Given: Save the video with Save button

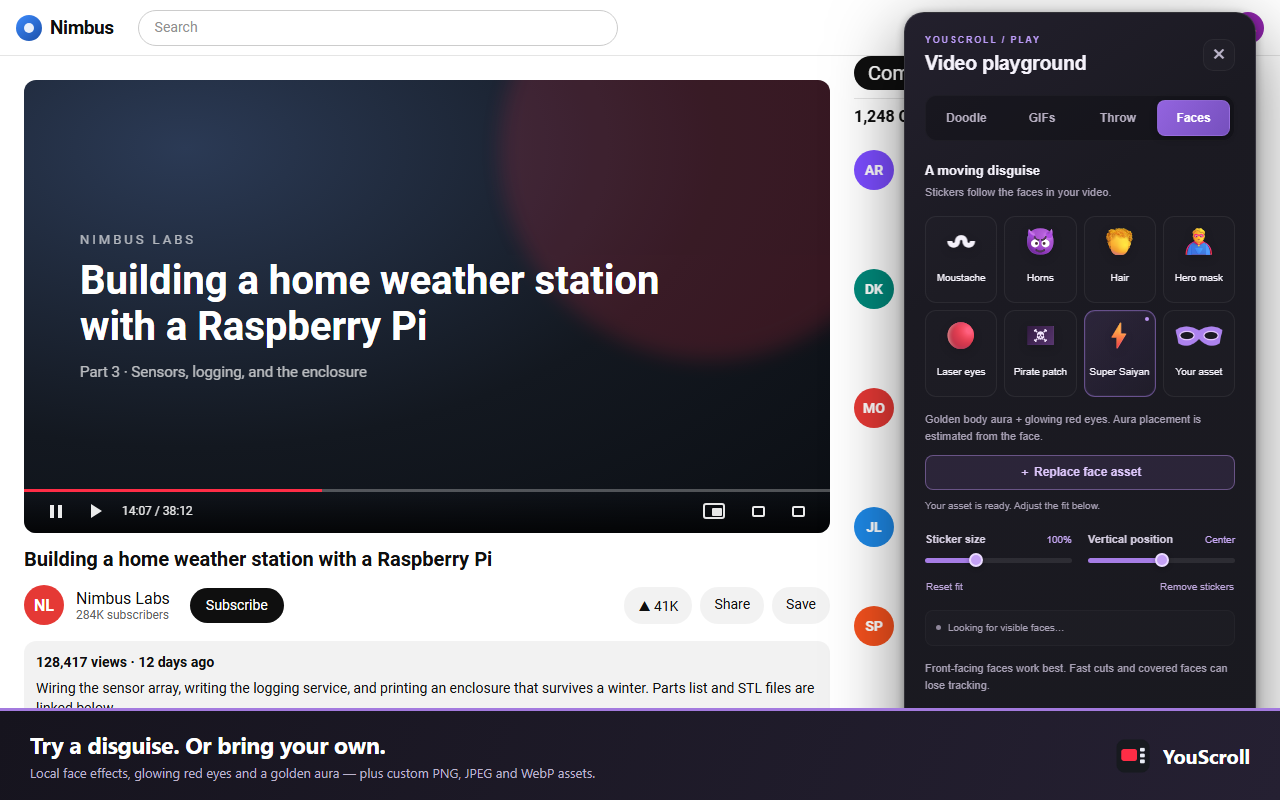Looking at the screenshot, I should [x=801, y=605].
